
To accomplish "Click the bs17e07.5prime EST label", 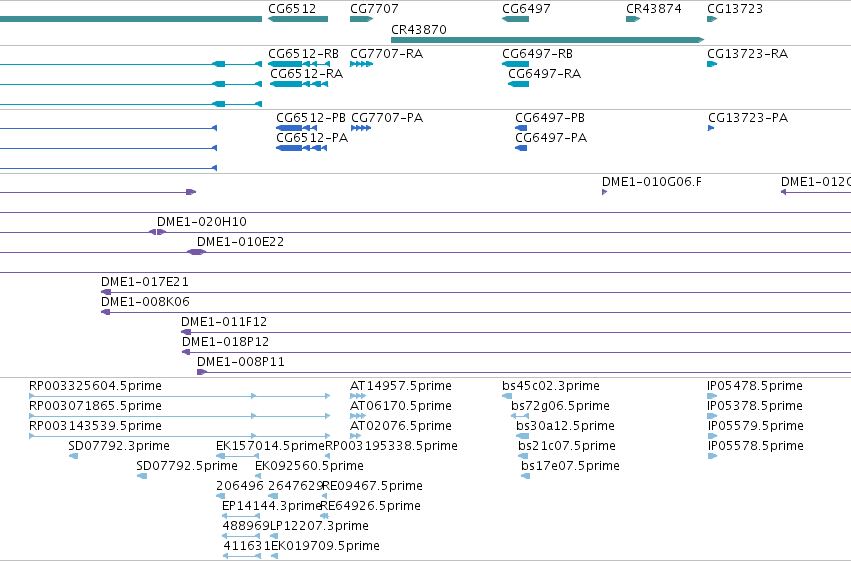I will coord(570,467).
